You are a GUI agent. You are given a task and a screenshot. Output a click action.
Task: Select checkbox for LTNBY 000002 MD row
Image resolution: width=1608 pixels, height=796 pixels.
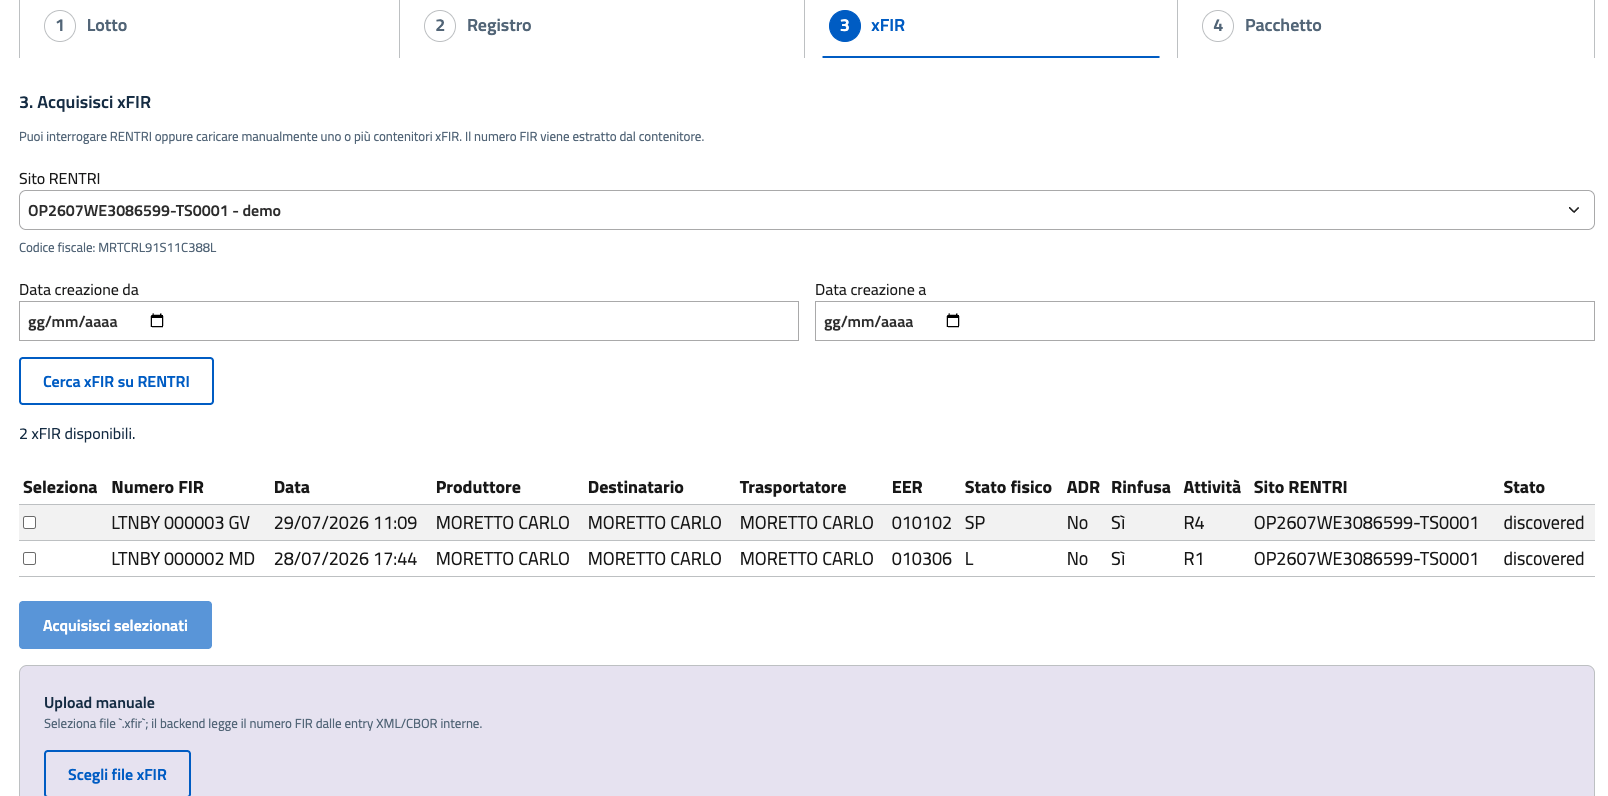(30, 558)
